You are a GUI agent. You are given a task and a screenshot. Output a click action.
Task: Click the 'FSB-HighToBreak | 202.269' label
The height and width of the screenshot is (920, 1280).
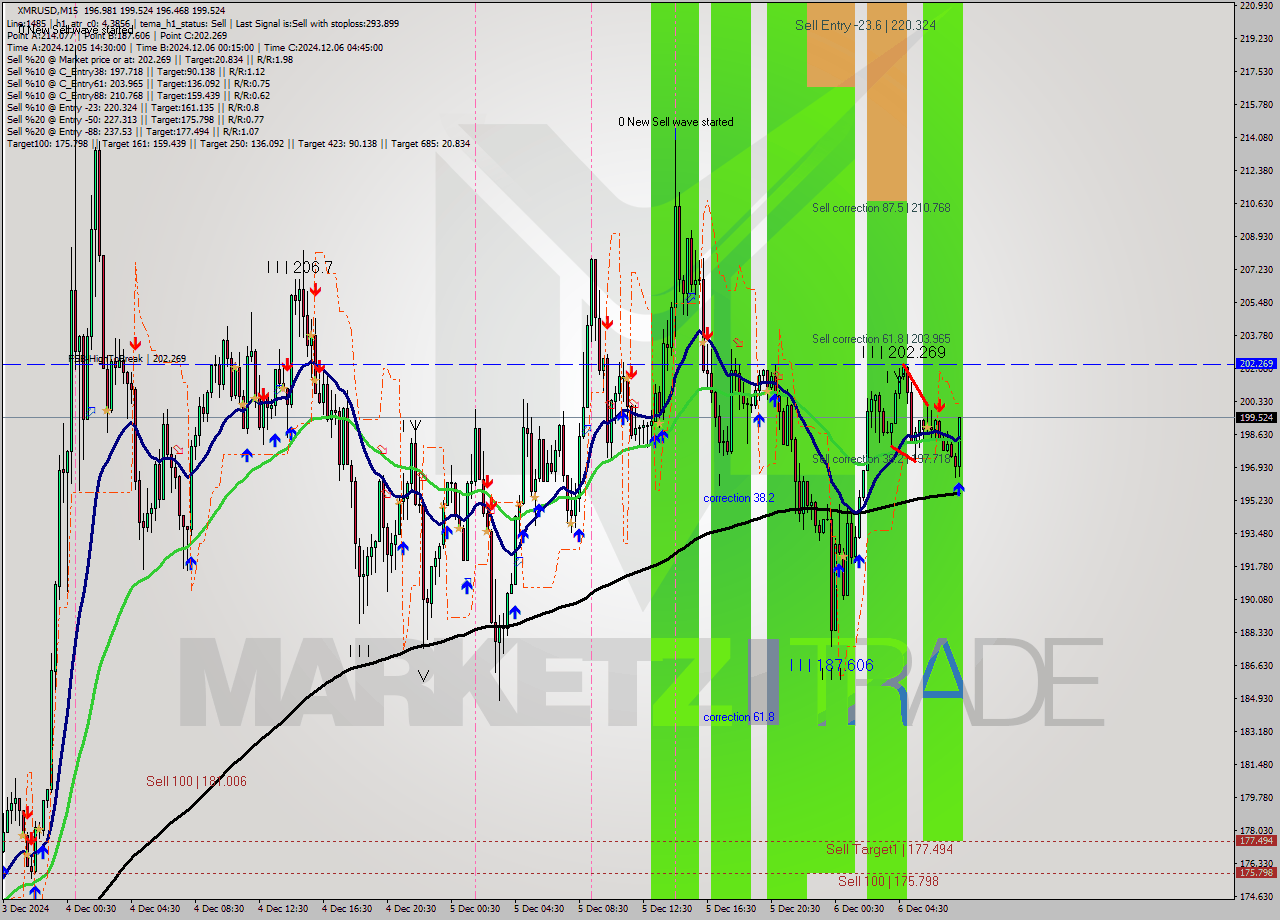pos(127,358)
